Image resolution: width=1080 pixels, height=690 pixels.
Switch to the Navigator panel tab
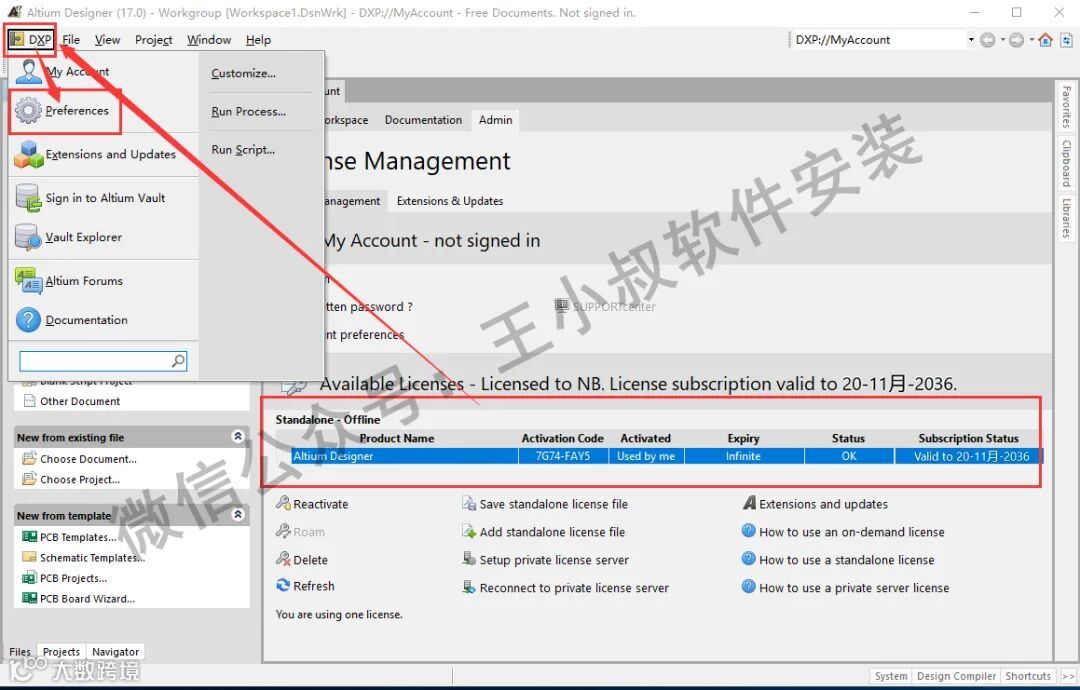tap(115, 651)
